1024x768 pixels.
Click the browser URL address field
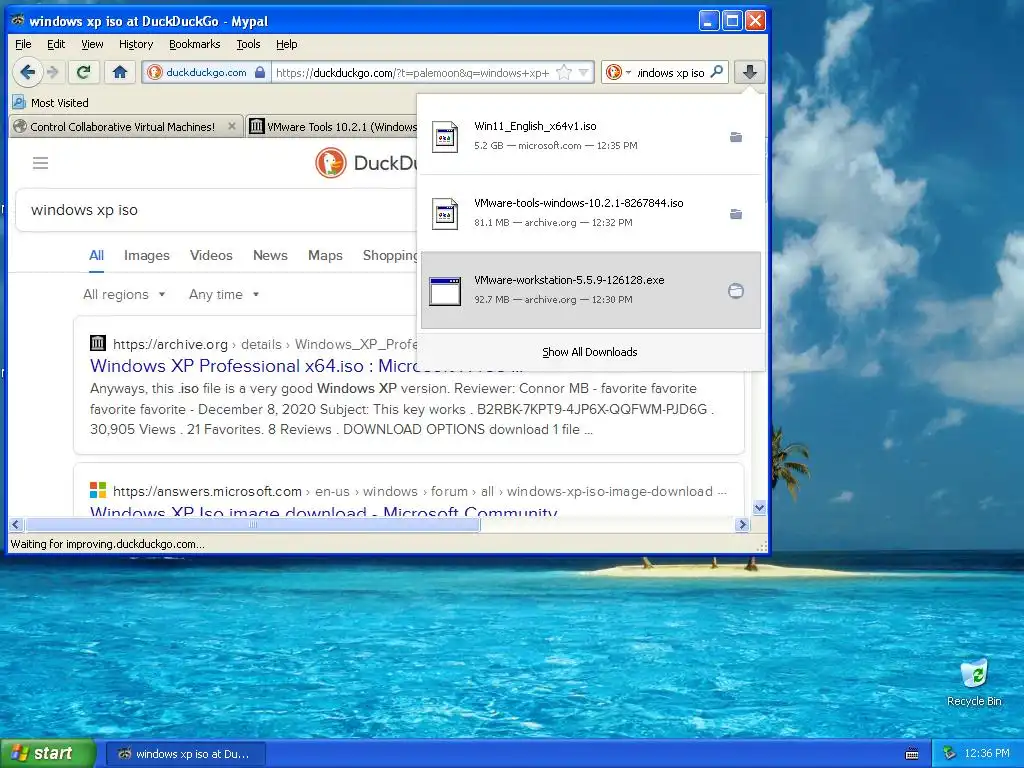click(411, 72)
